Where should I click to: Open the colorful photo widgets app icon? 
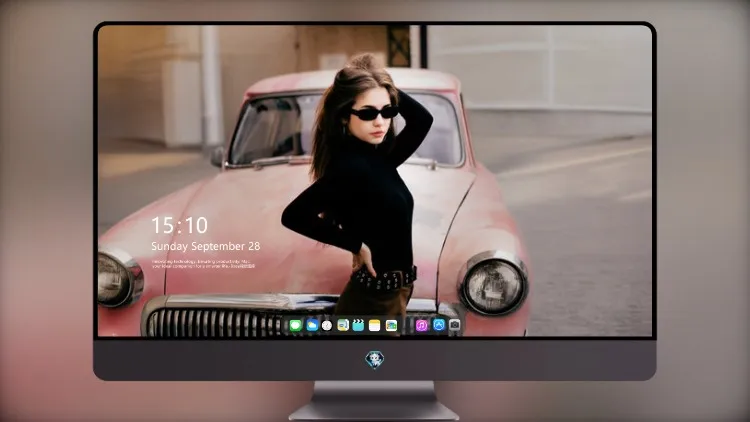point(391,325)
